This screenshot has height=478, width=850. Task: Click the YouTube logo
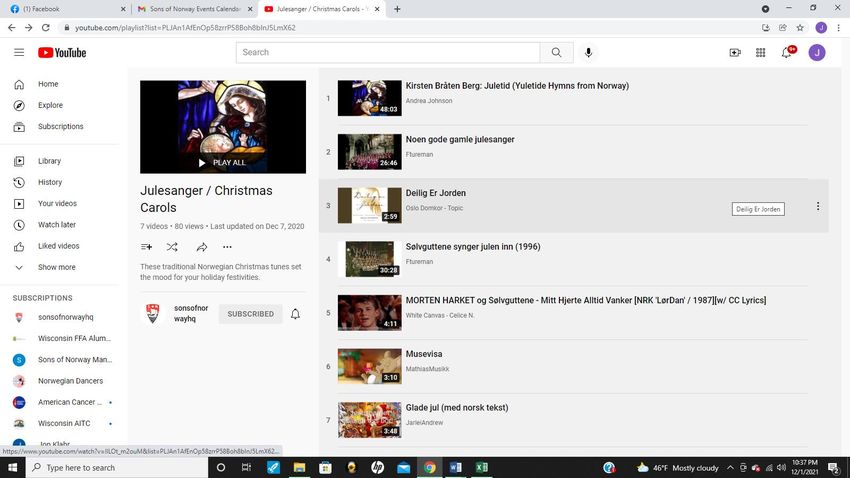62,53
